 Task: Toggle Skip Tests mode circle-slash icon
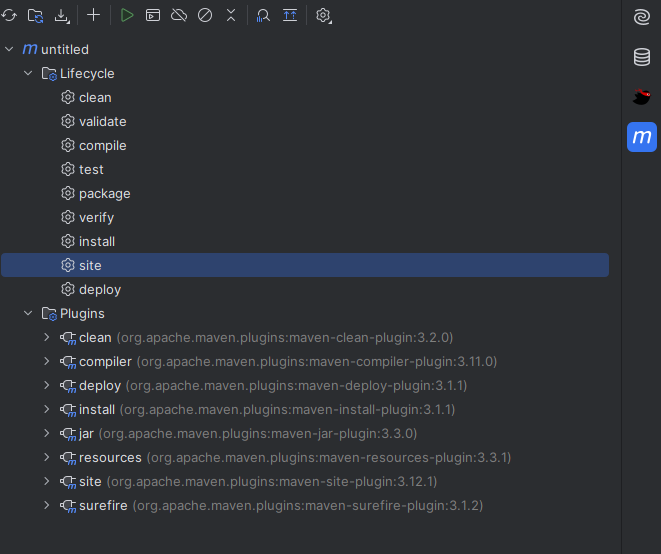pos(205,15)
